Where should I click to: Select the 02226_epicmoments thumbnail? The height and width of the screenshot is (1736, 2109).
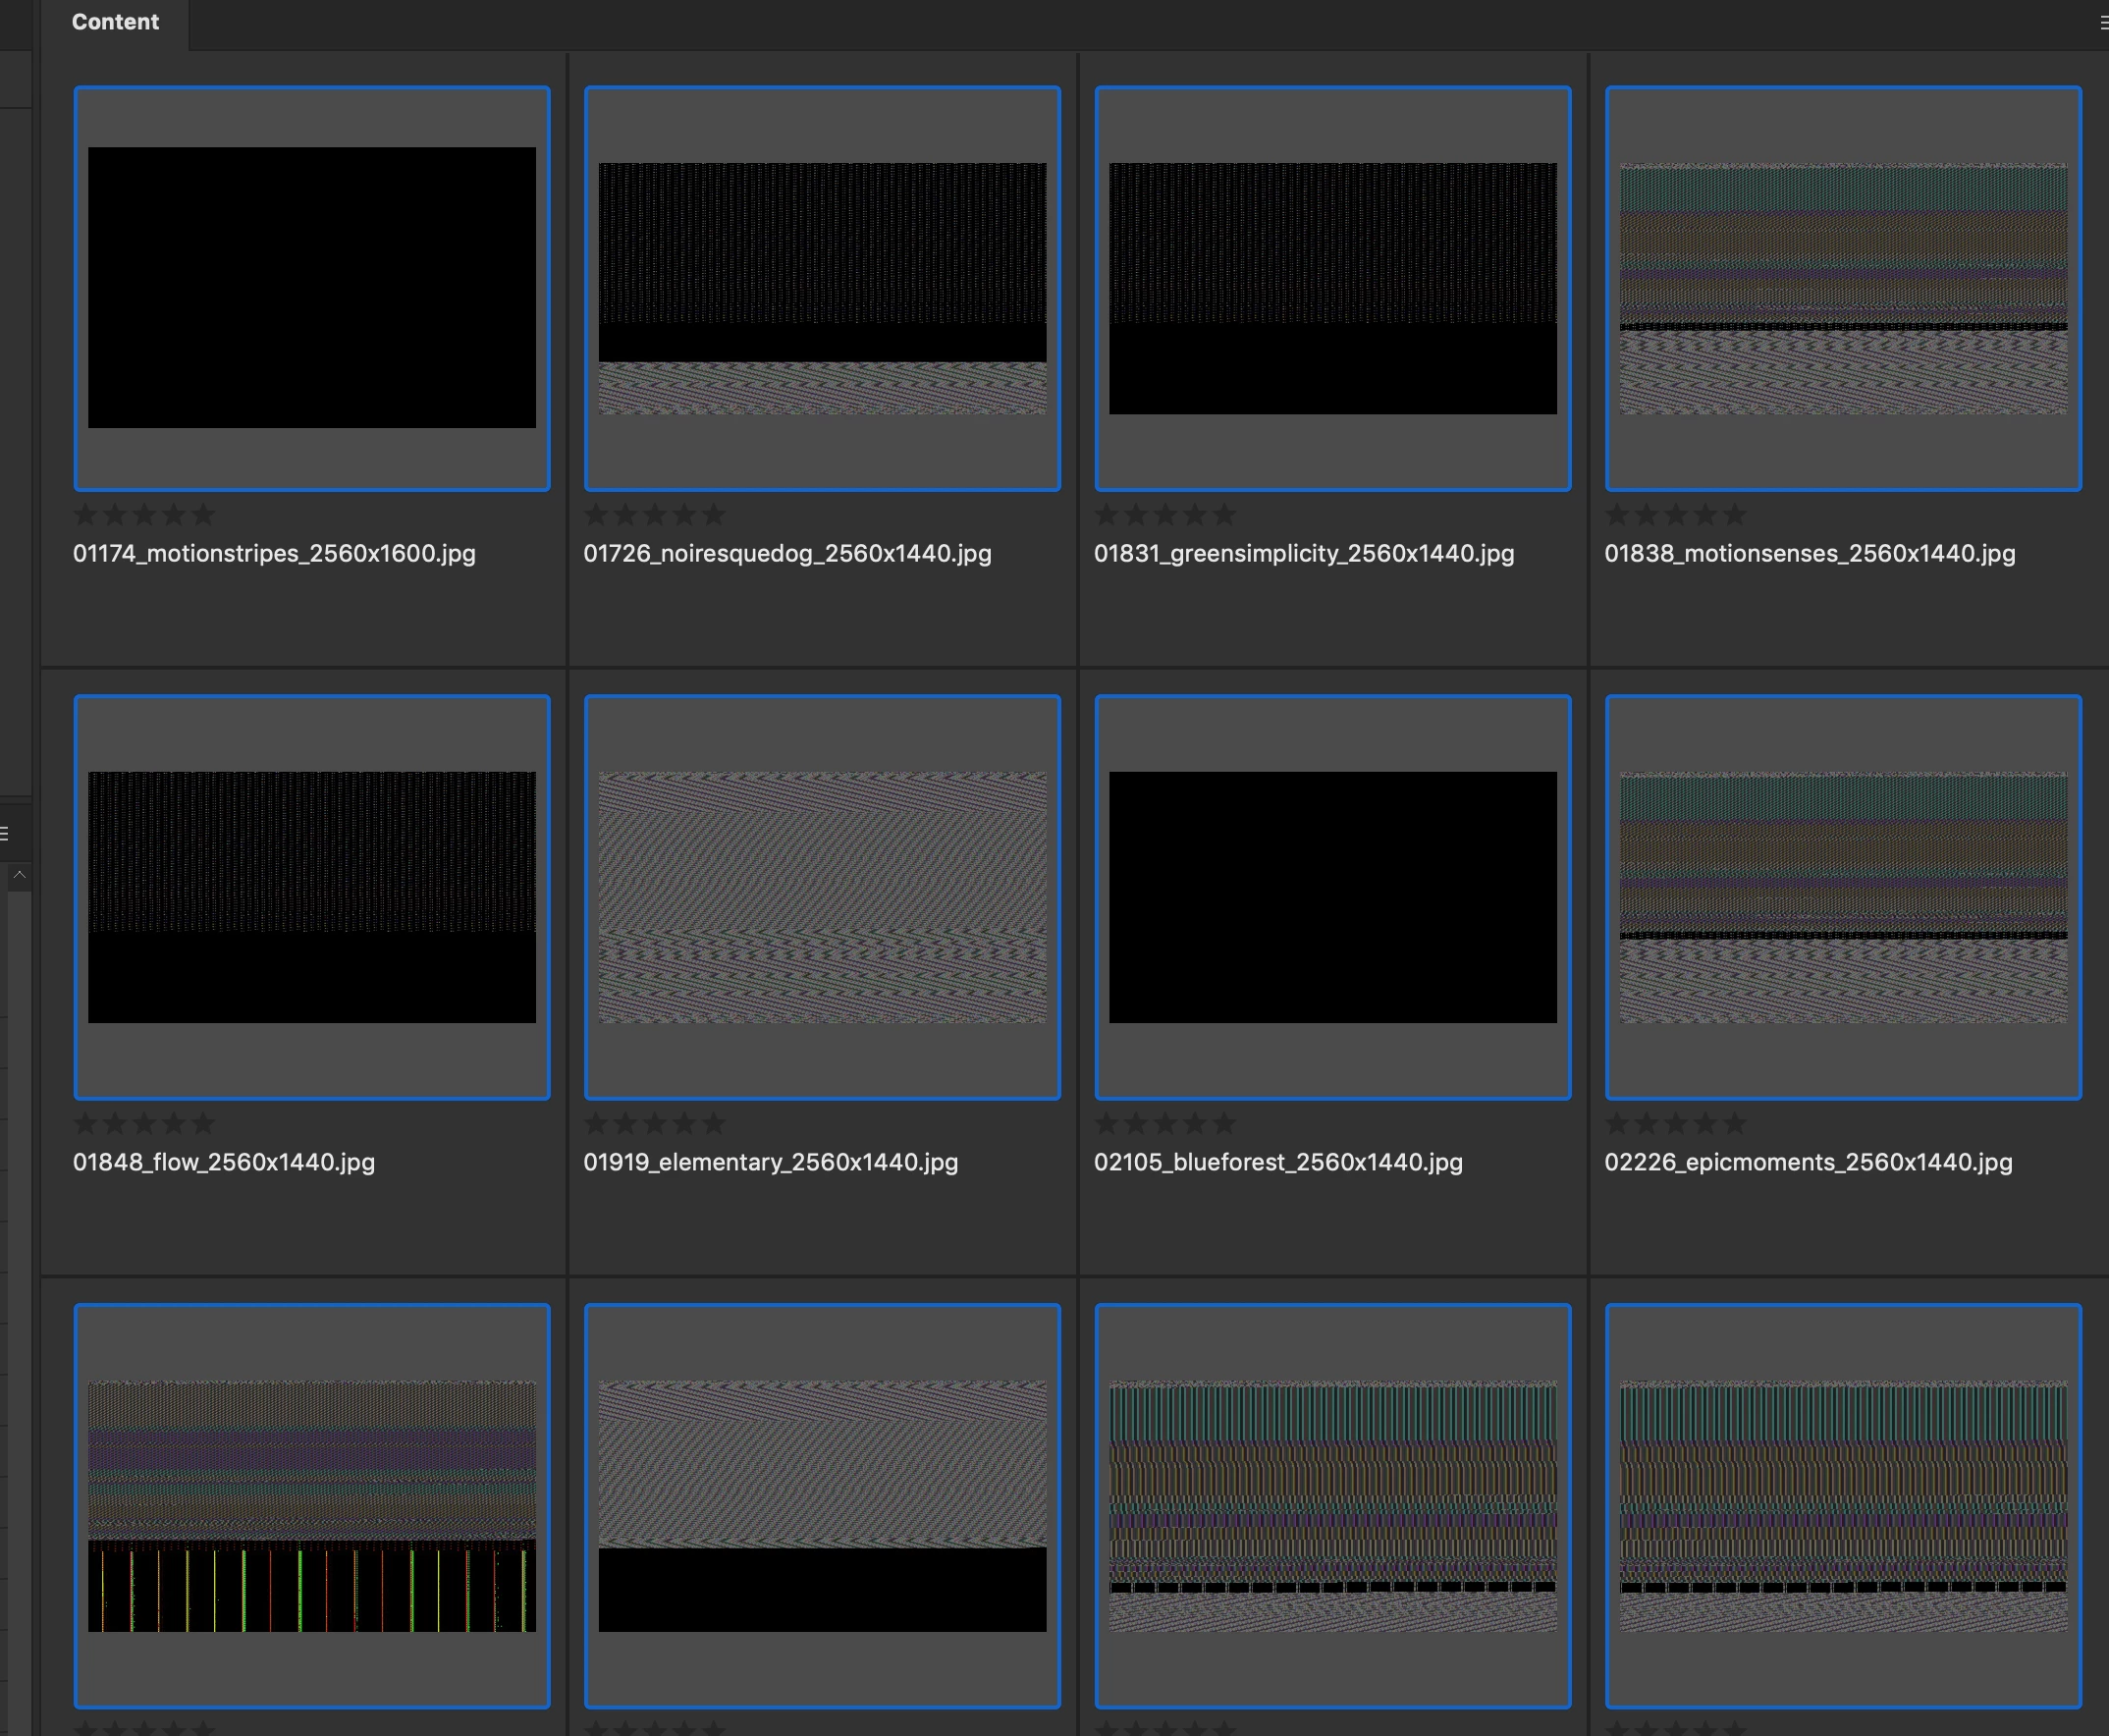(x=1843, y=897)
